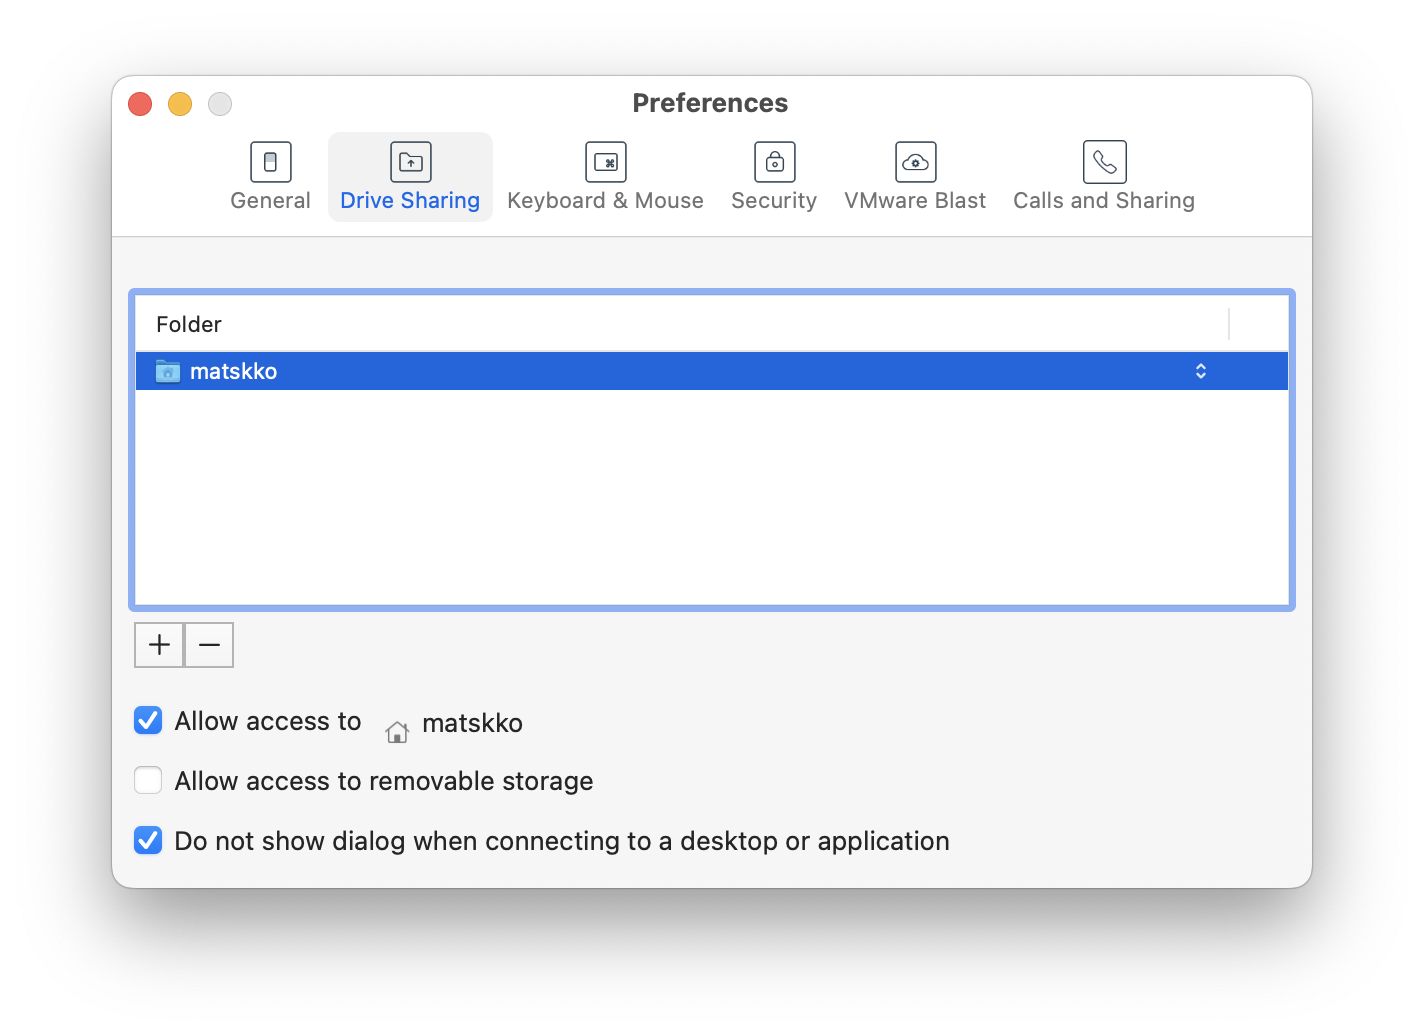This screenshot has height=1036, width=1424.
Task: Click the plus button to add a folder
Action: [x=159, y=645]
